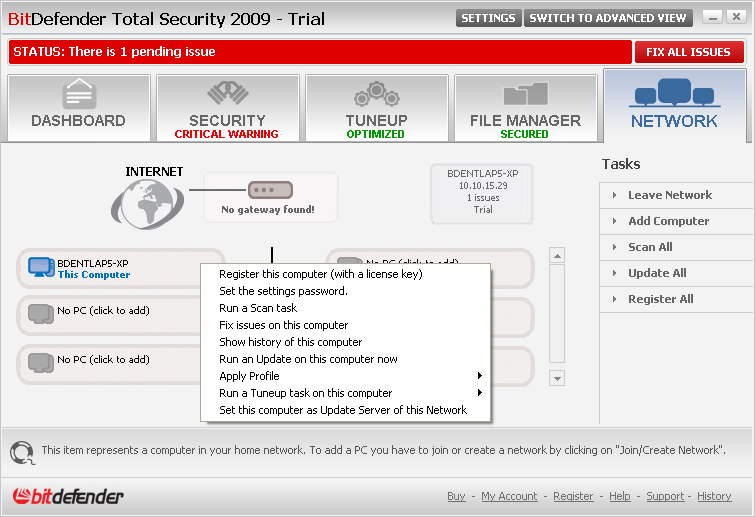Open the Help link

click(620, 496)
